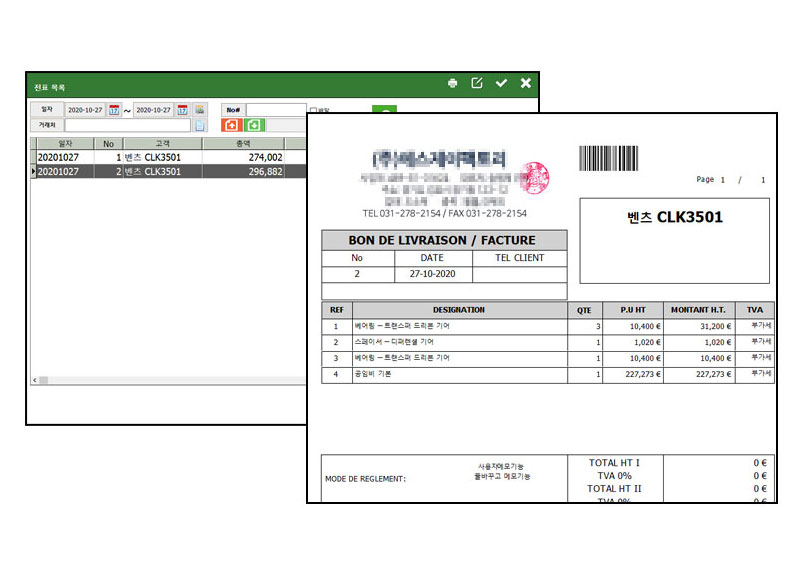
Task: Click the MONTANT H.T. column header
Action: [x=698, y=310]
